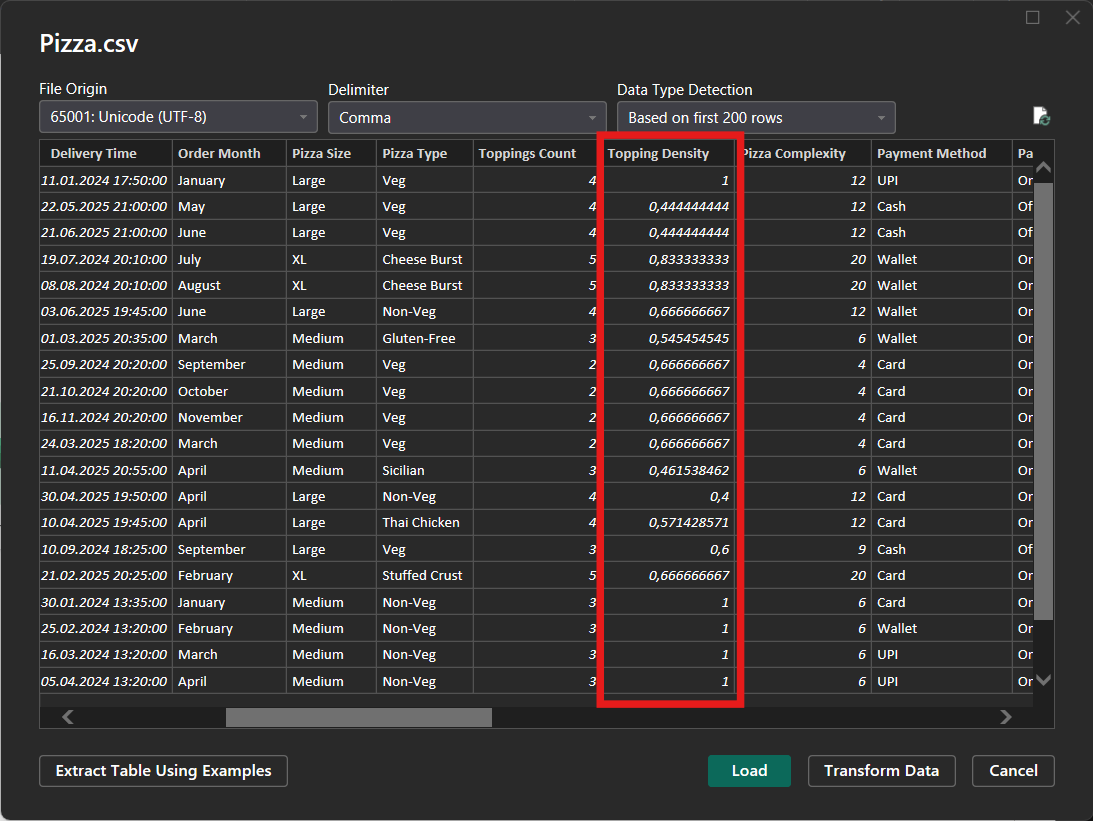Open the Data Type Detection dropdown
Screen dimensions: 1093x821
(x=756, y=117)
